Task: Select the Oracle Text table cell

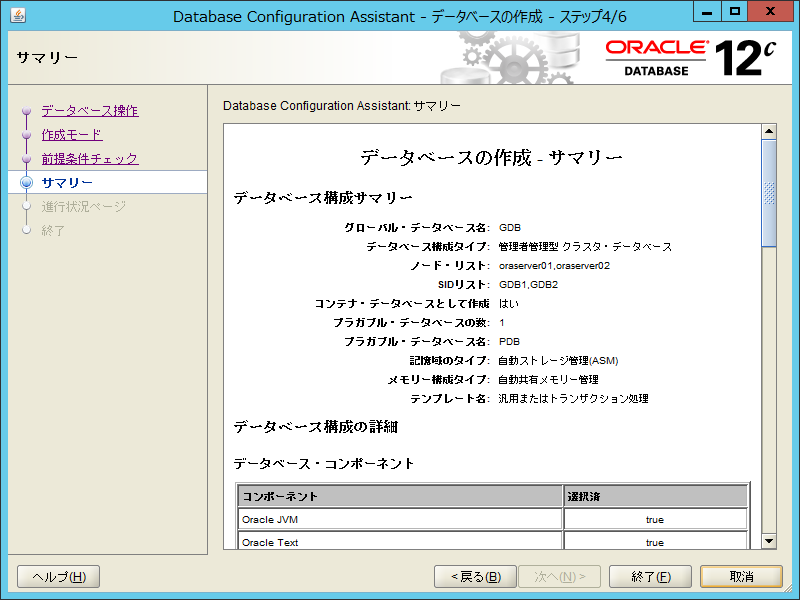Action: [400, 541]
